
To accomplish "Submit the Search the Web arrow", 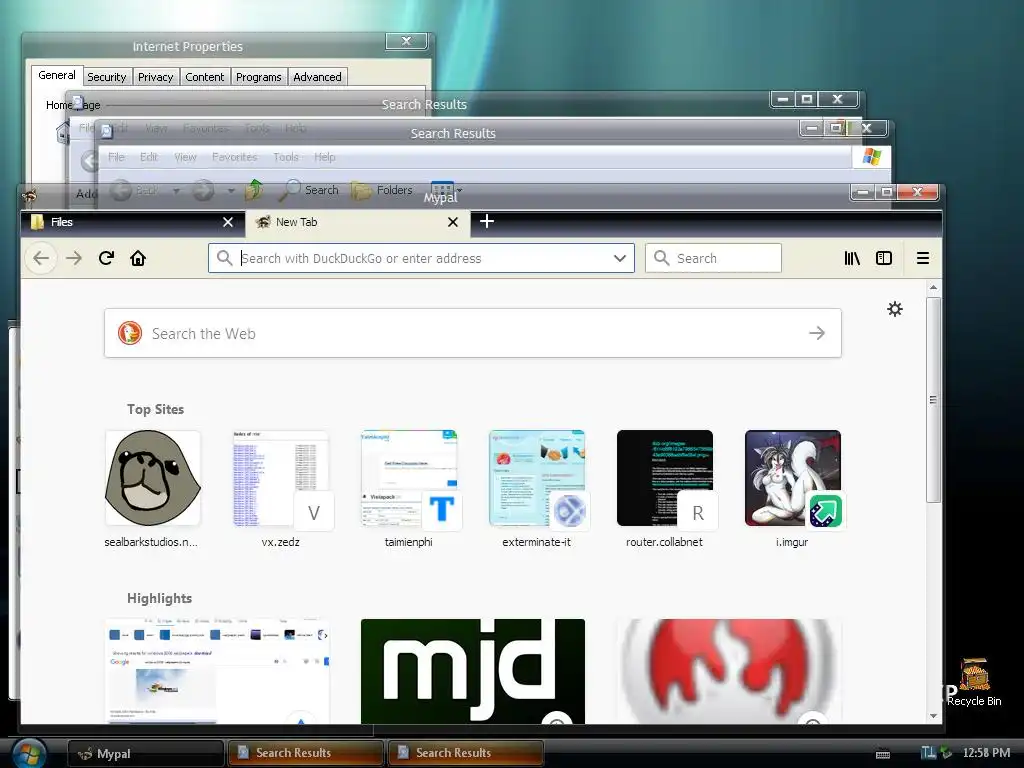I will (817, 333).
